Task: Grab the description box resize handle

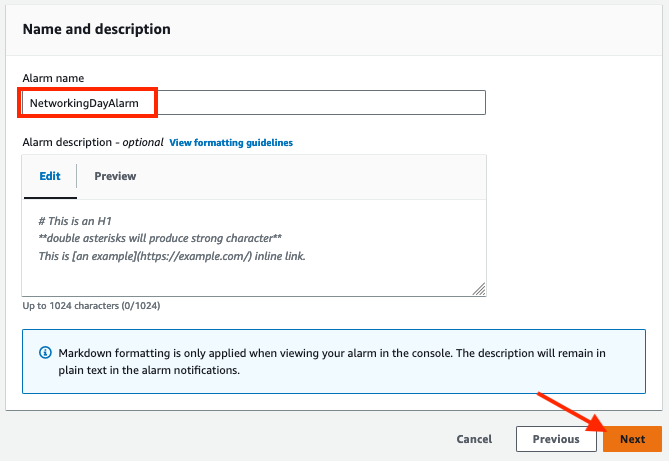Action: point(479,289)
